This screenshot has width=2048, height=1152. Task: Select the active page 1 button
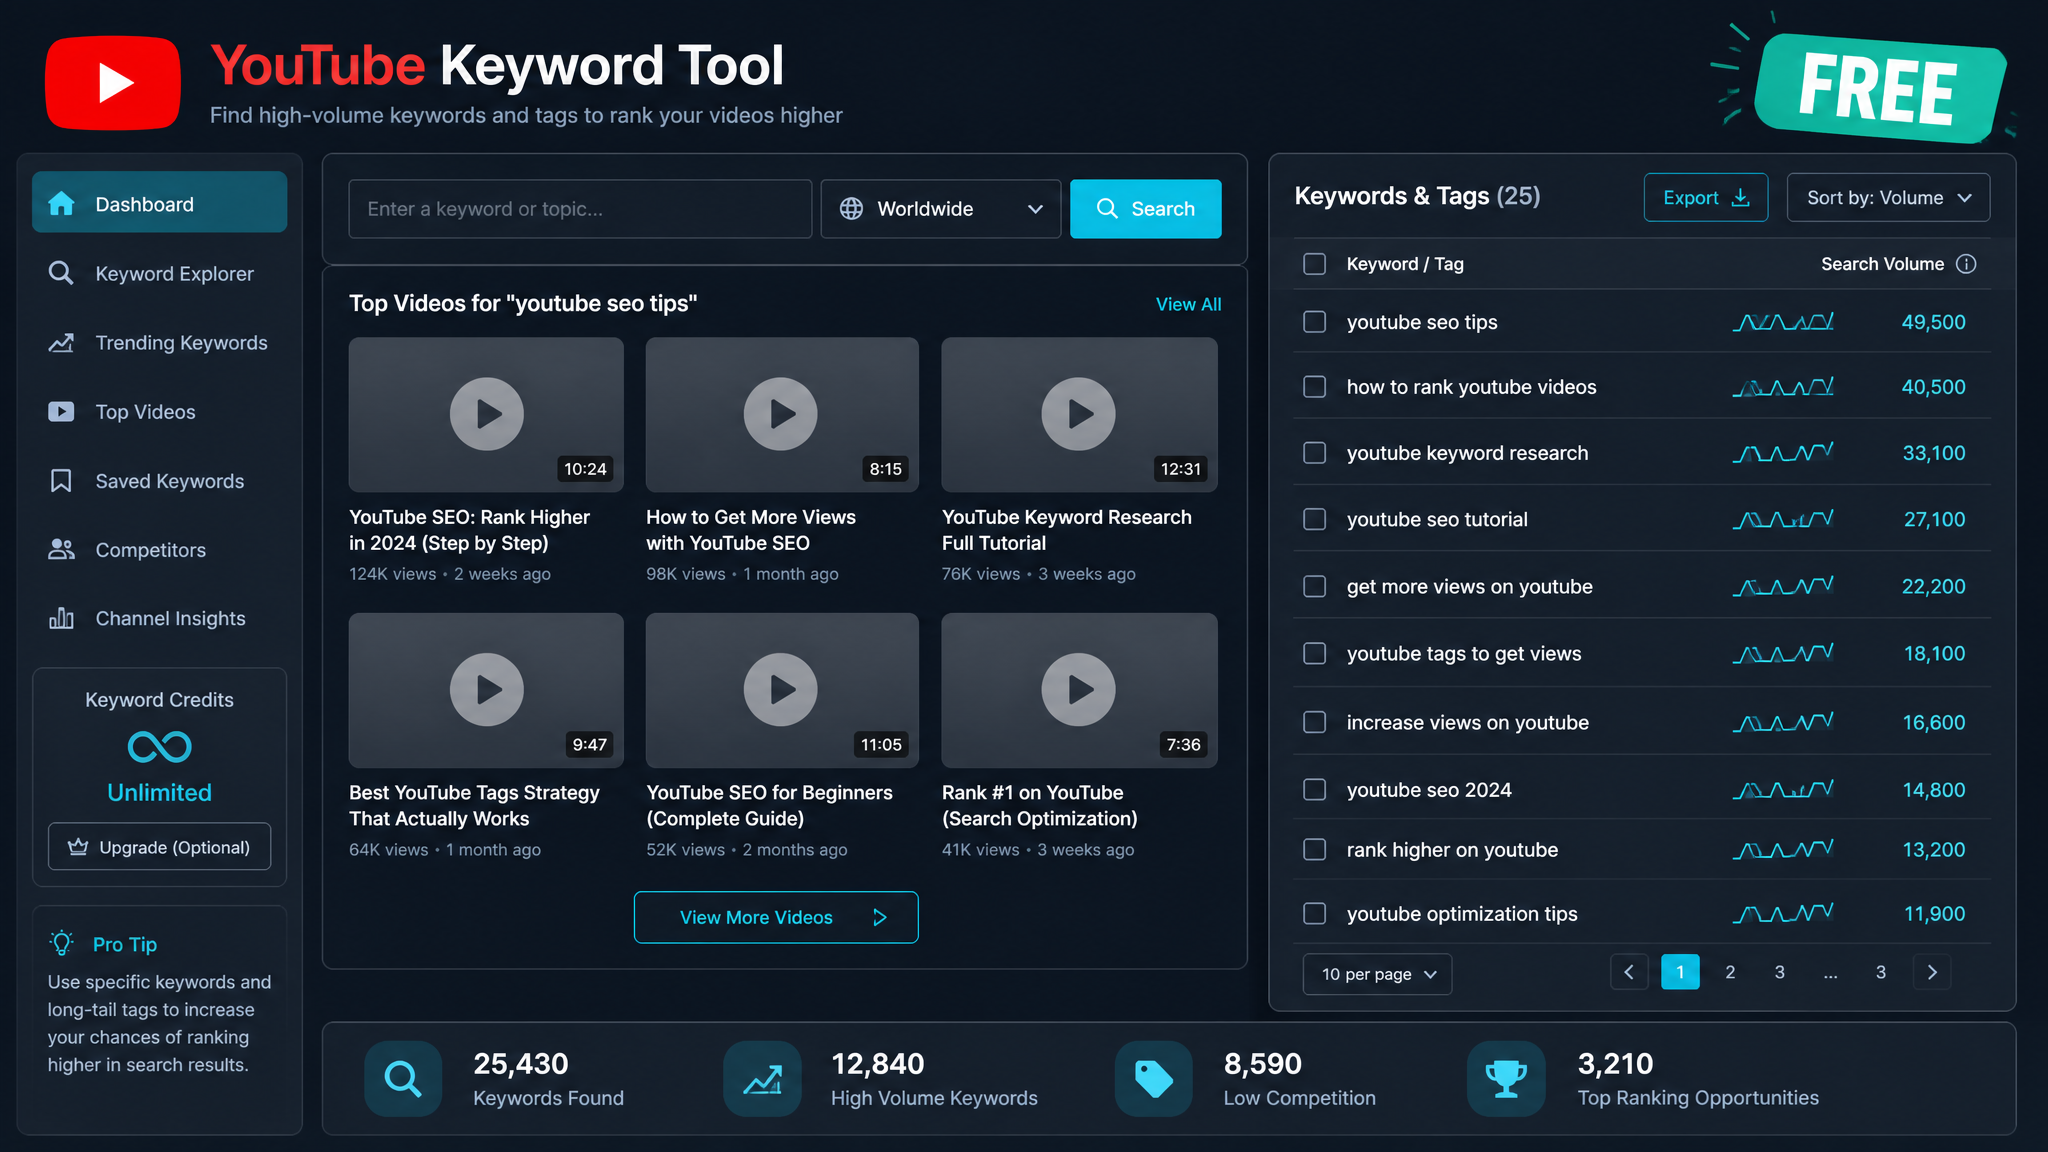point(1680,972)
